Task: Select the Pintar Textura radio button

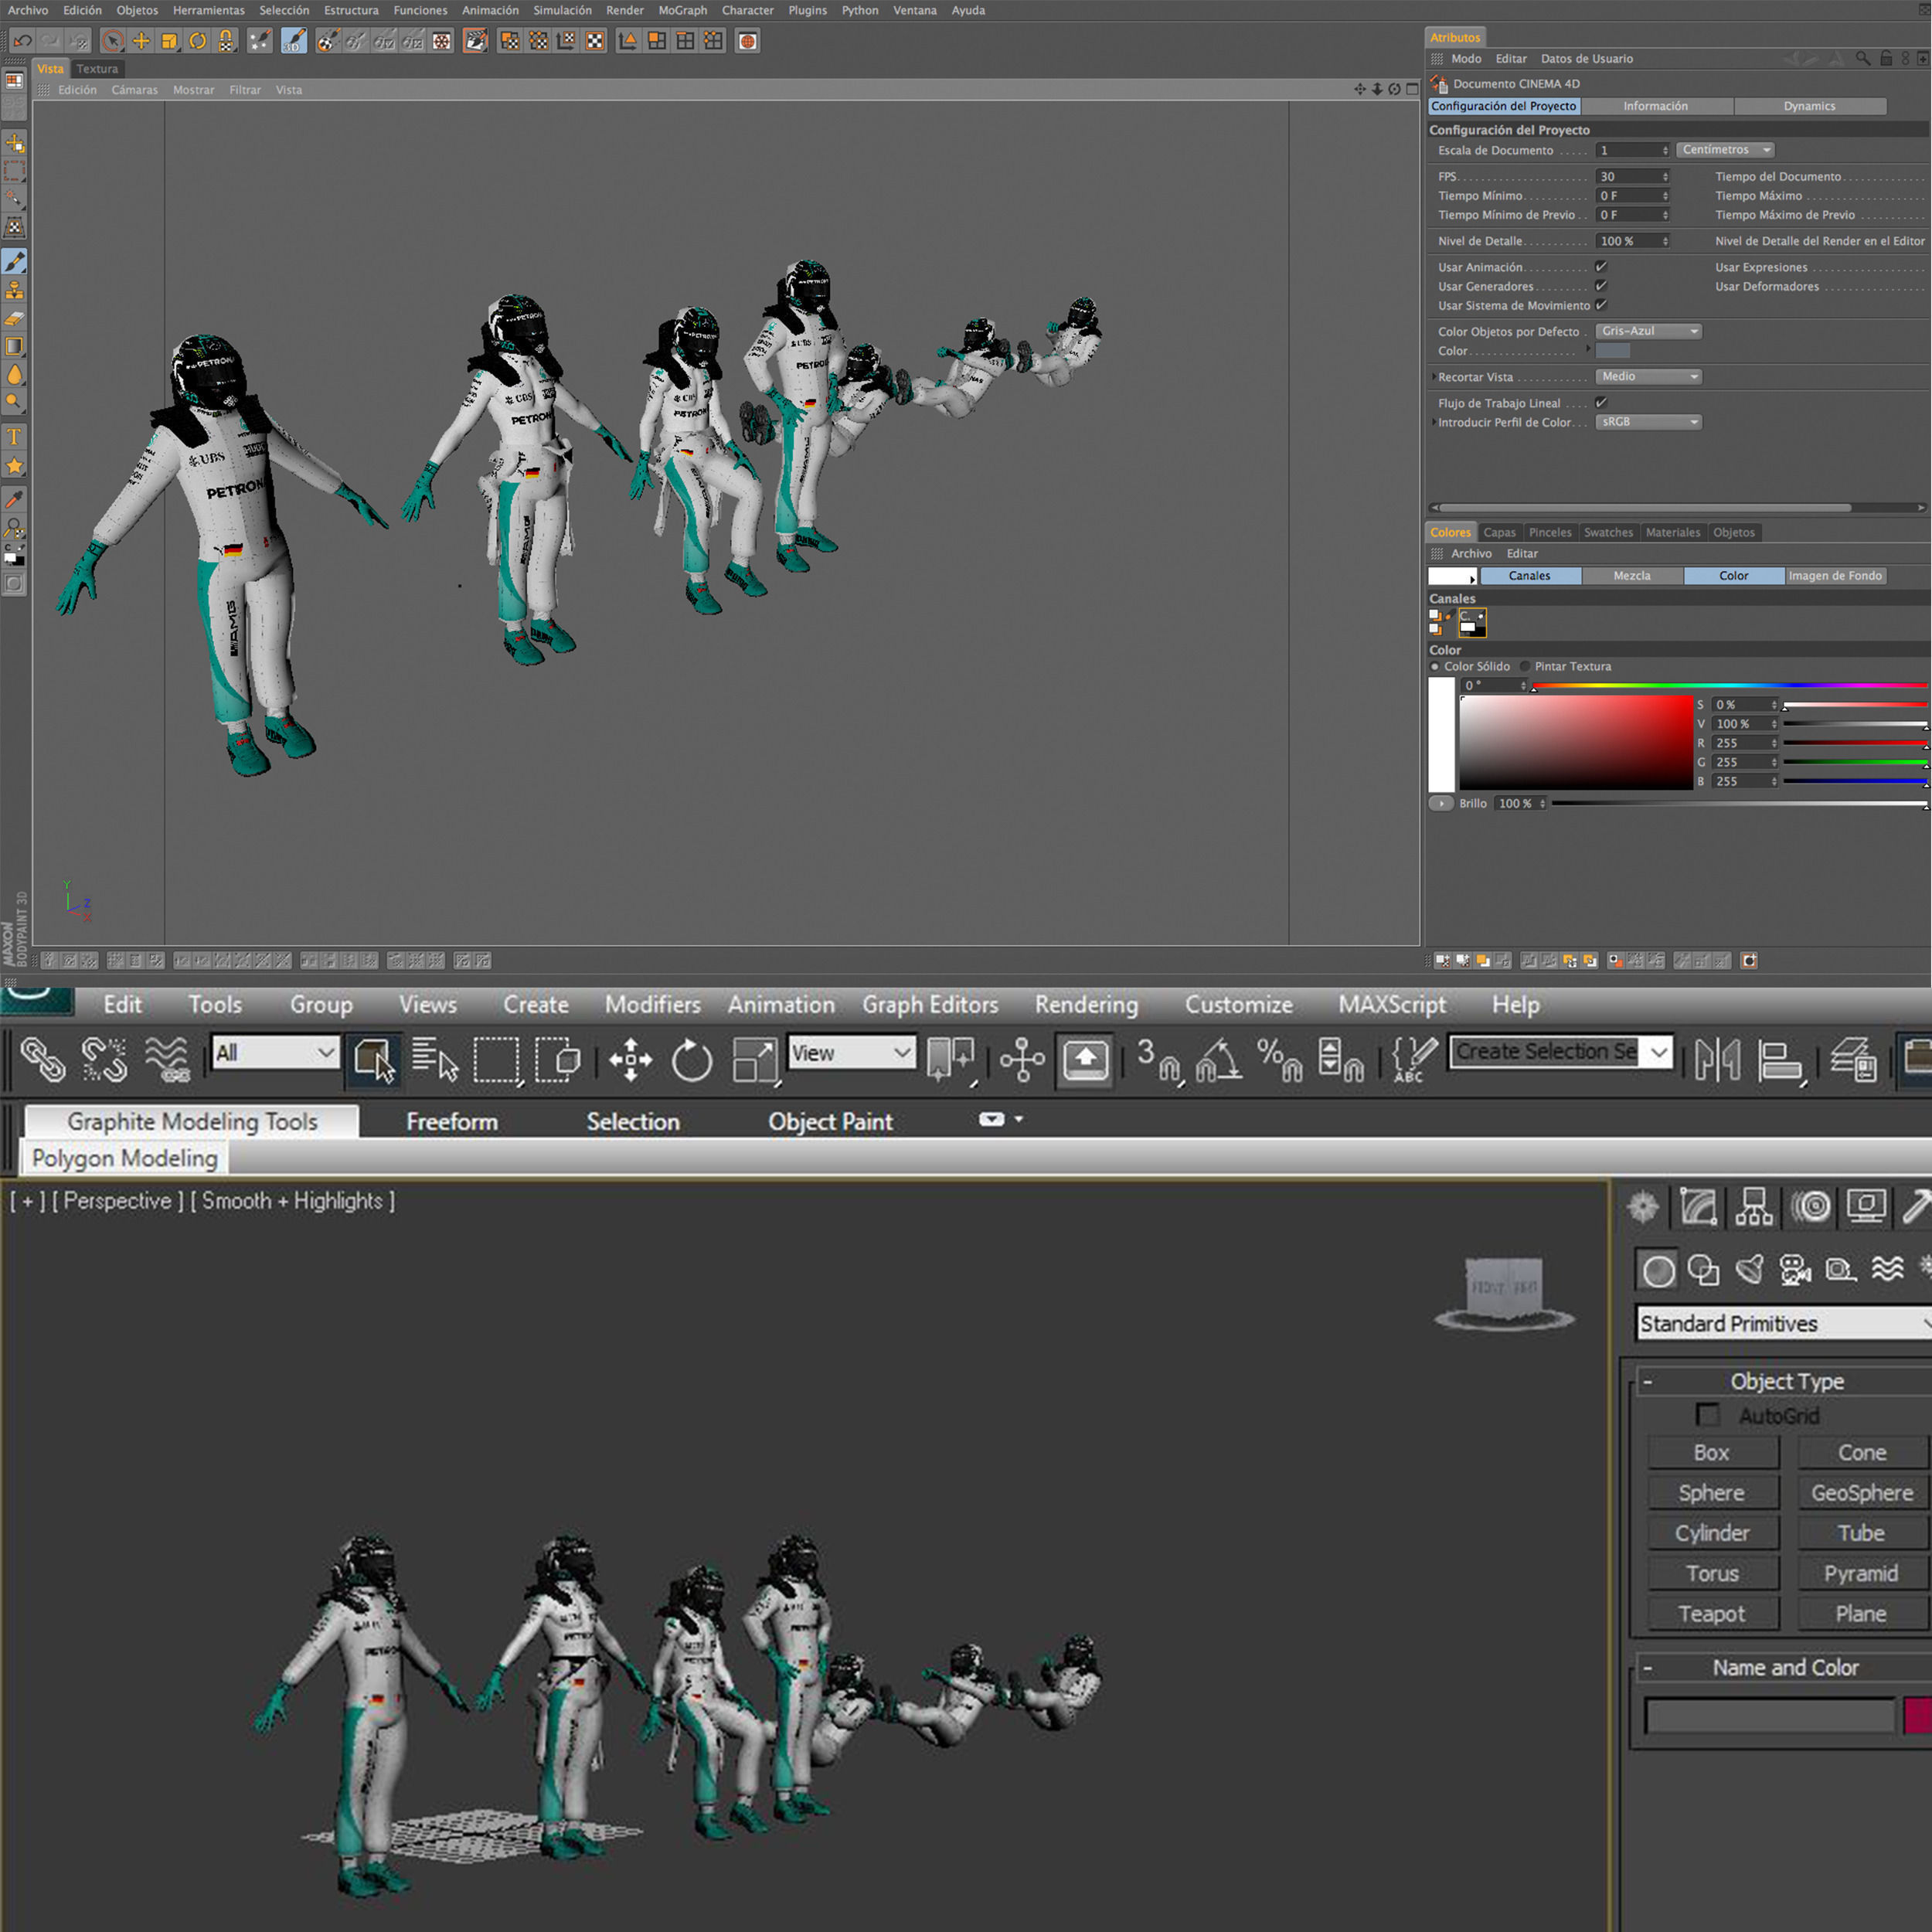Action: coord(1525,666)
